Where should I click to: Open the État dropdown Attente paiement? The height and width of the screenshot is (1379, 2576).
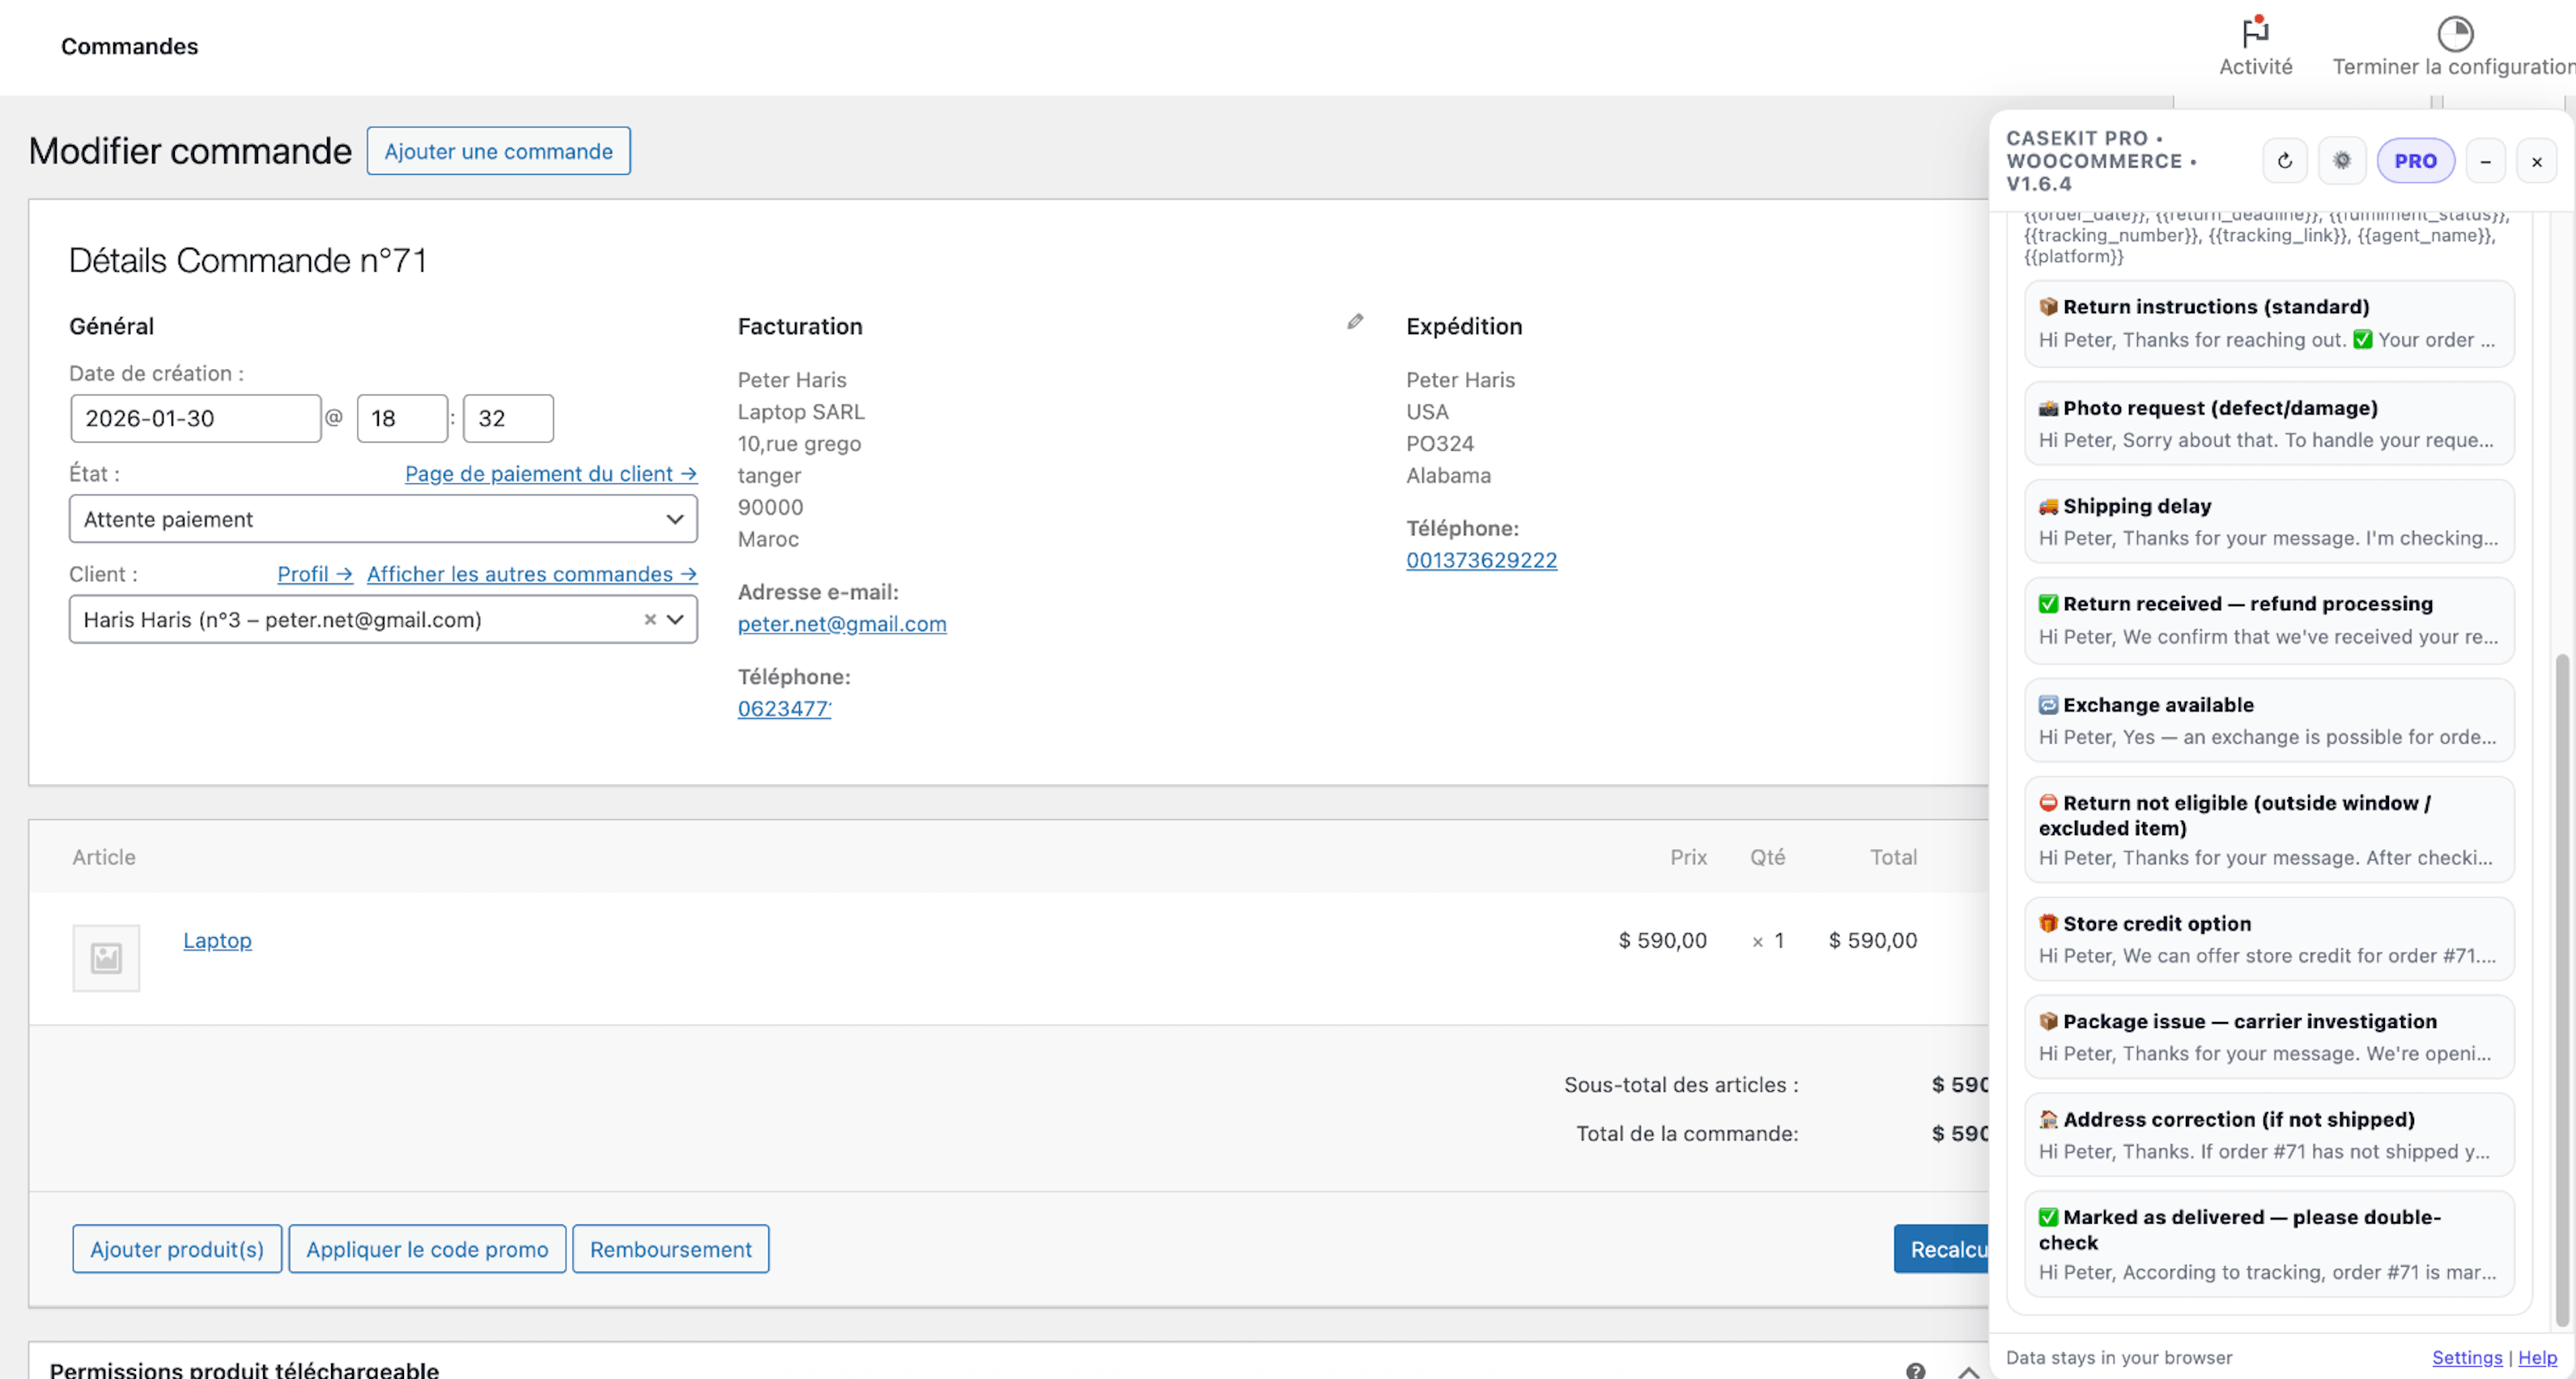[382, 519]
